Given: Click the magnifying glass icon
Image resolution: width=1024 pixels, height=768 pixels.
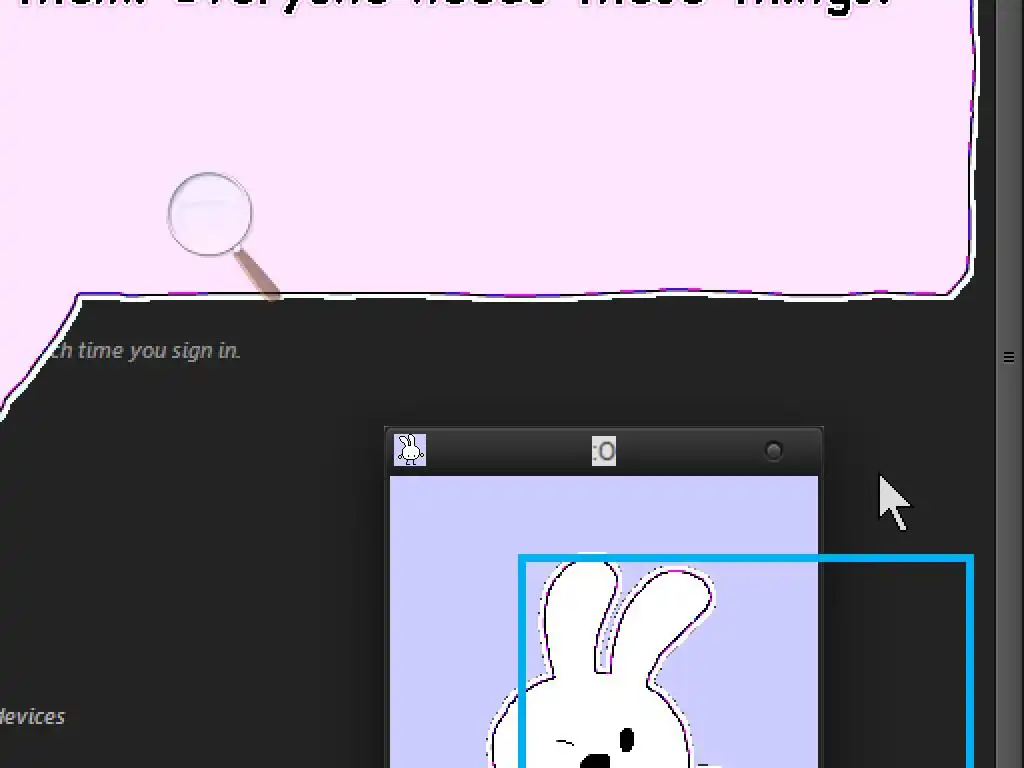Looking at the screenshot, I should [x=223, y=236].
